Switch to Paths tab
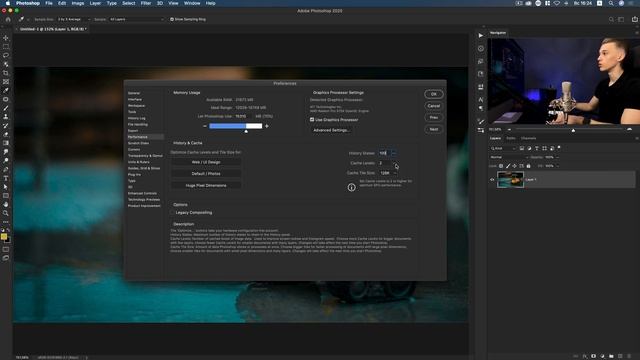Screen dimensions: 640x360 511,138
